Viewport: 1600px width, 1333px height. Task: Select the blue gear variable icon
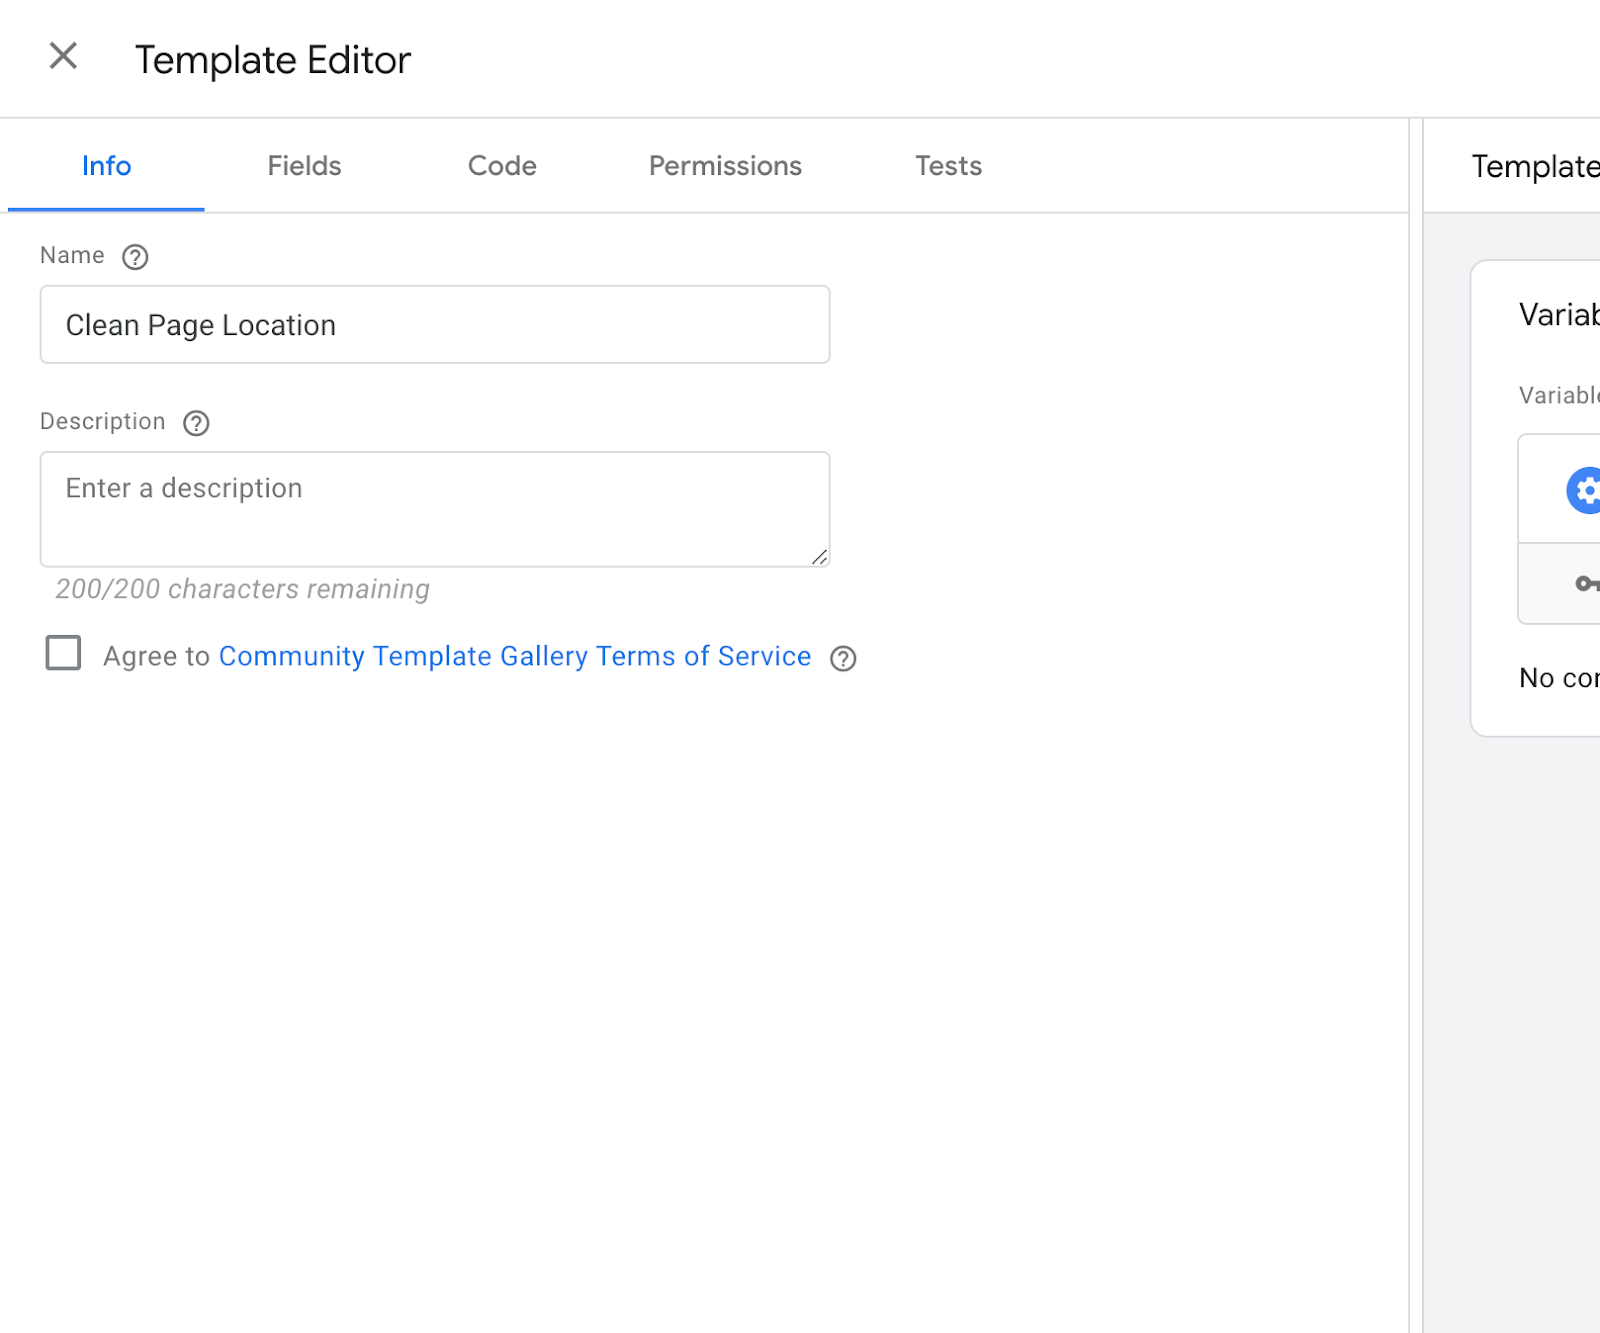pyautogui.click(x=1584, y=490)
